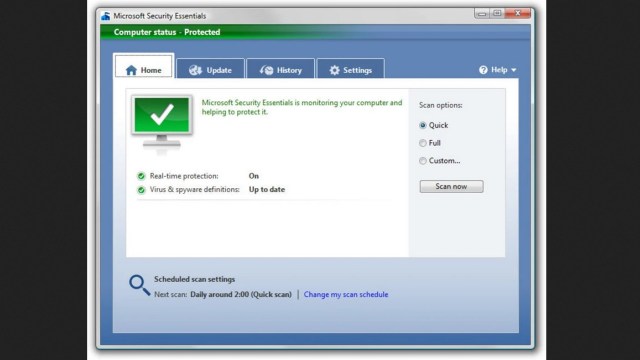Click "Virus & spyware definitions:" label
The height and width of the screenshot is (360, 640).
pyautogui.click(x=194, y=189)
